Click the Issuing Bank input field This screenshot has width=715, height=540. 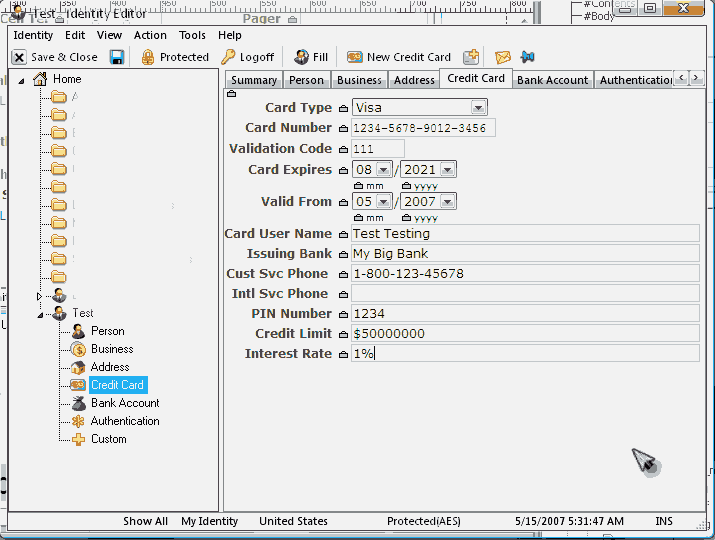click(525, 254)
